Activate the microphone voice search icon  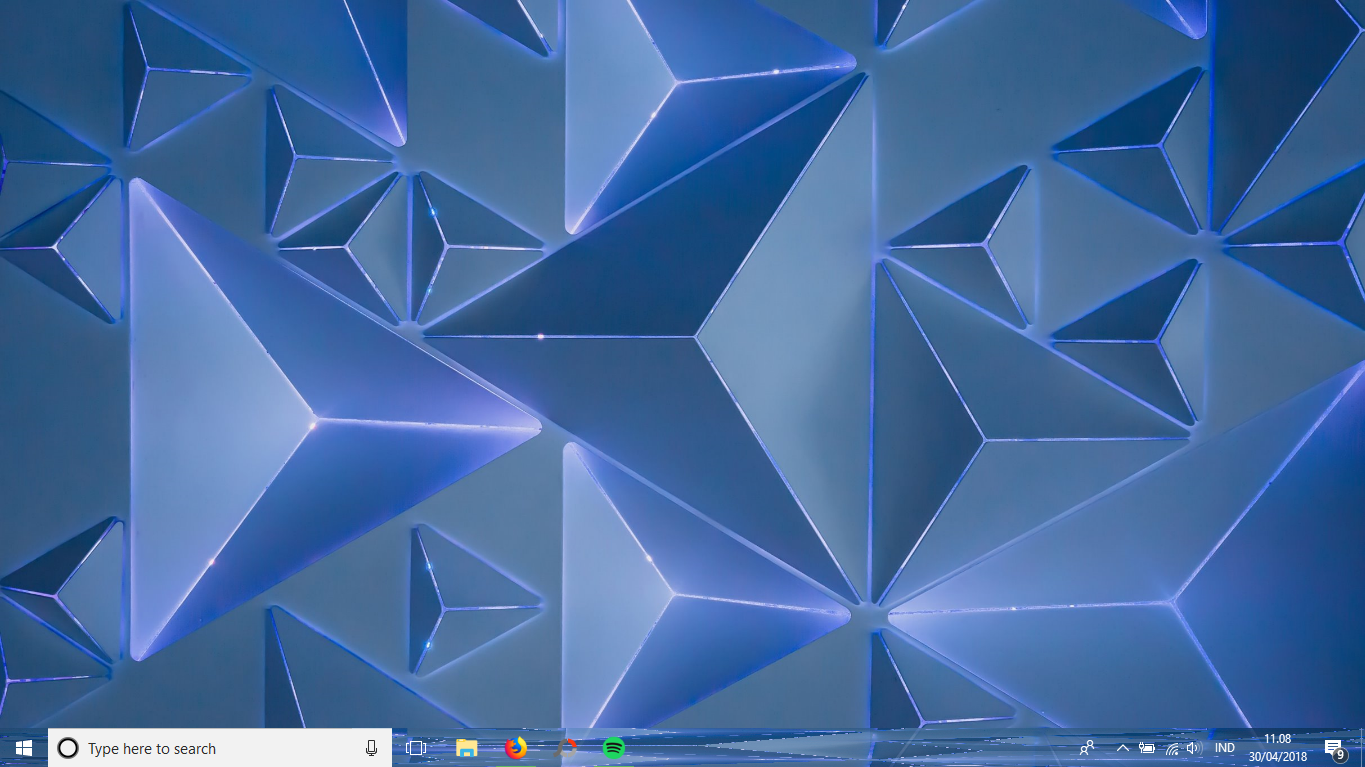(x=371, y=748)
